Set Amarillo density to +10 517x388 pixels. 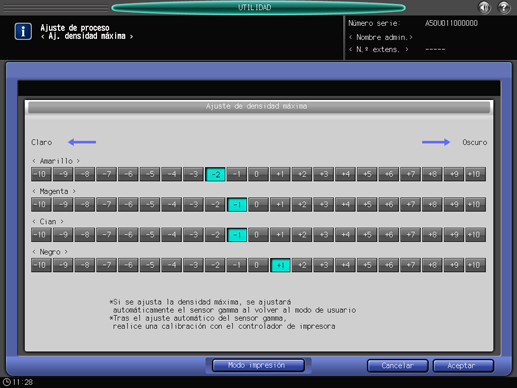(476, 174)
